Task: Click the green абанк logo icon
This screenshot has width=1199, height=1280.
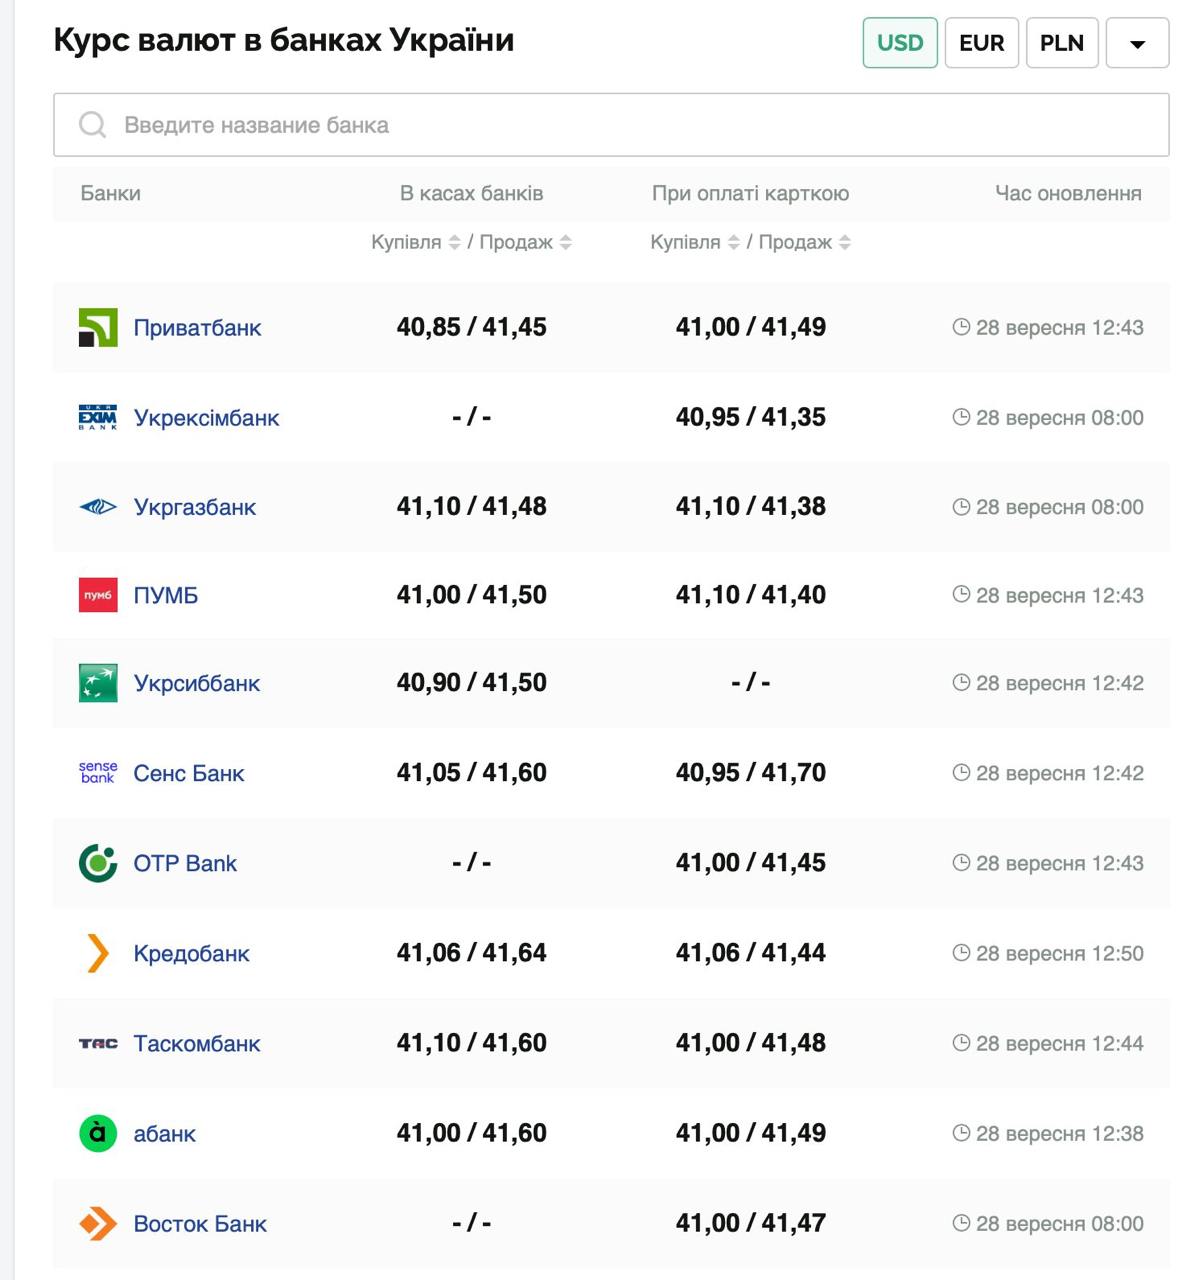Action: 98,1133
